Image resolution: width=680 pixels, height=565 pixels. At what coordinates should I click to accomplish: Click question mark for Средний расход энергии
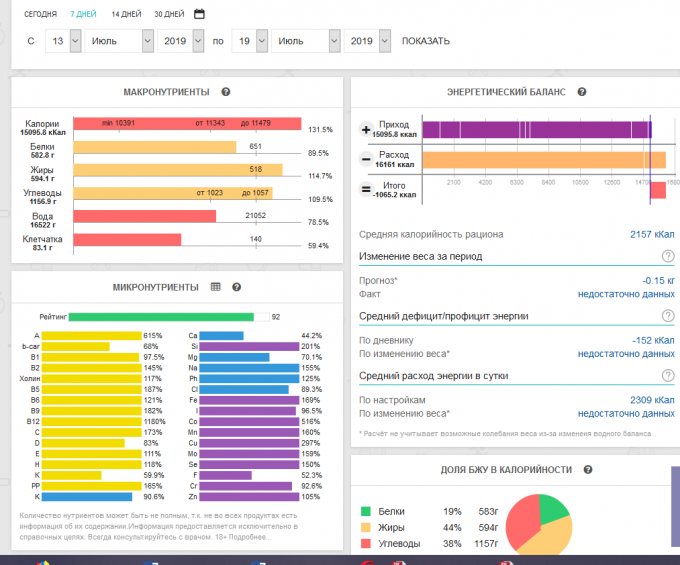667,375
